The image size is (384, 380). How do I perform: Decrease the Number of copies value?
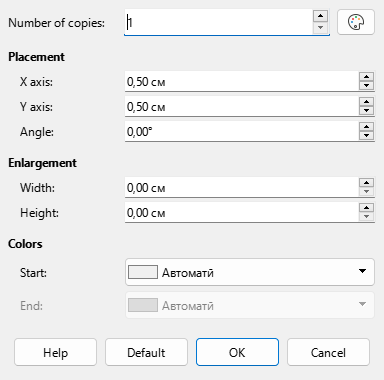click(320, 28)
